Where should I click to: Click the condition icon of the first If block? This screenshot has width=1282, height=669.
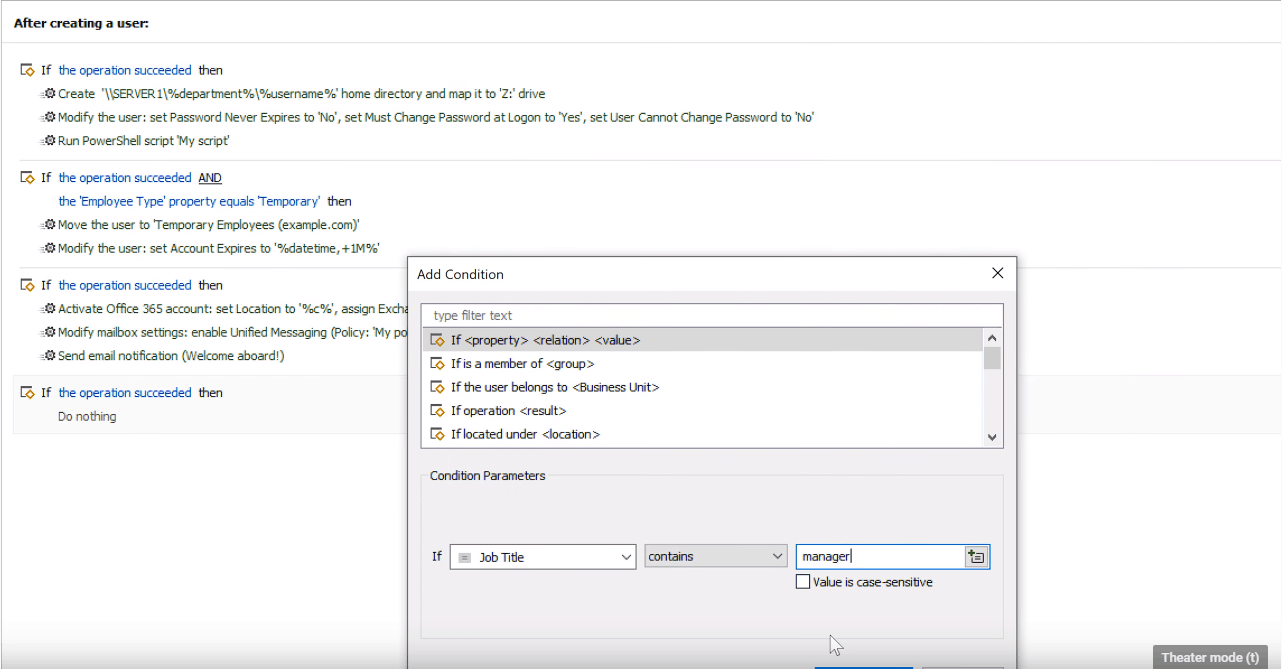click(x=27, y=71)
